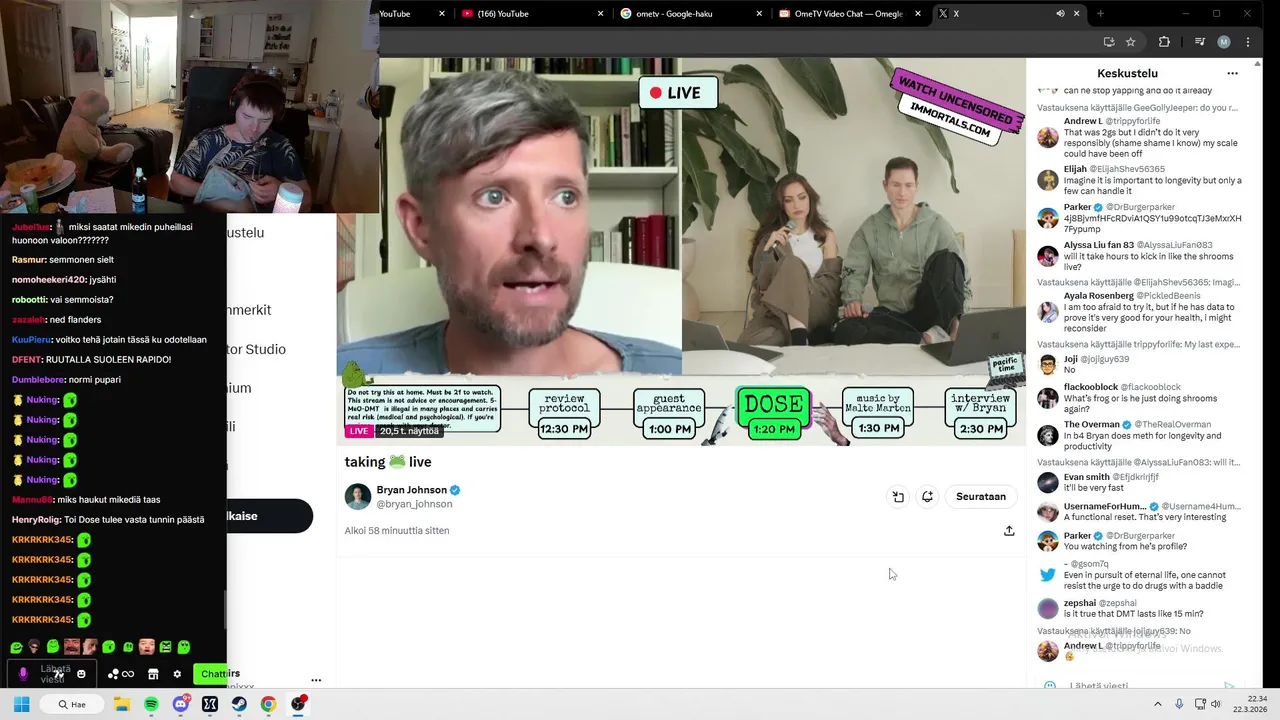Click the purple microphone icon in stream chat
The height and width of the screenshot is (720, 1280).
pyautogui.click(x=23, y=674)
